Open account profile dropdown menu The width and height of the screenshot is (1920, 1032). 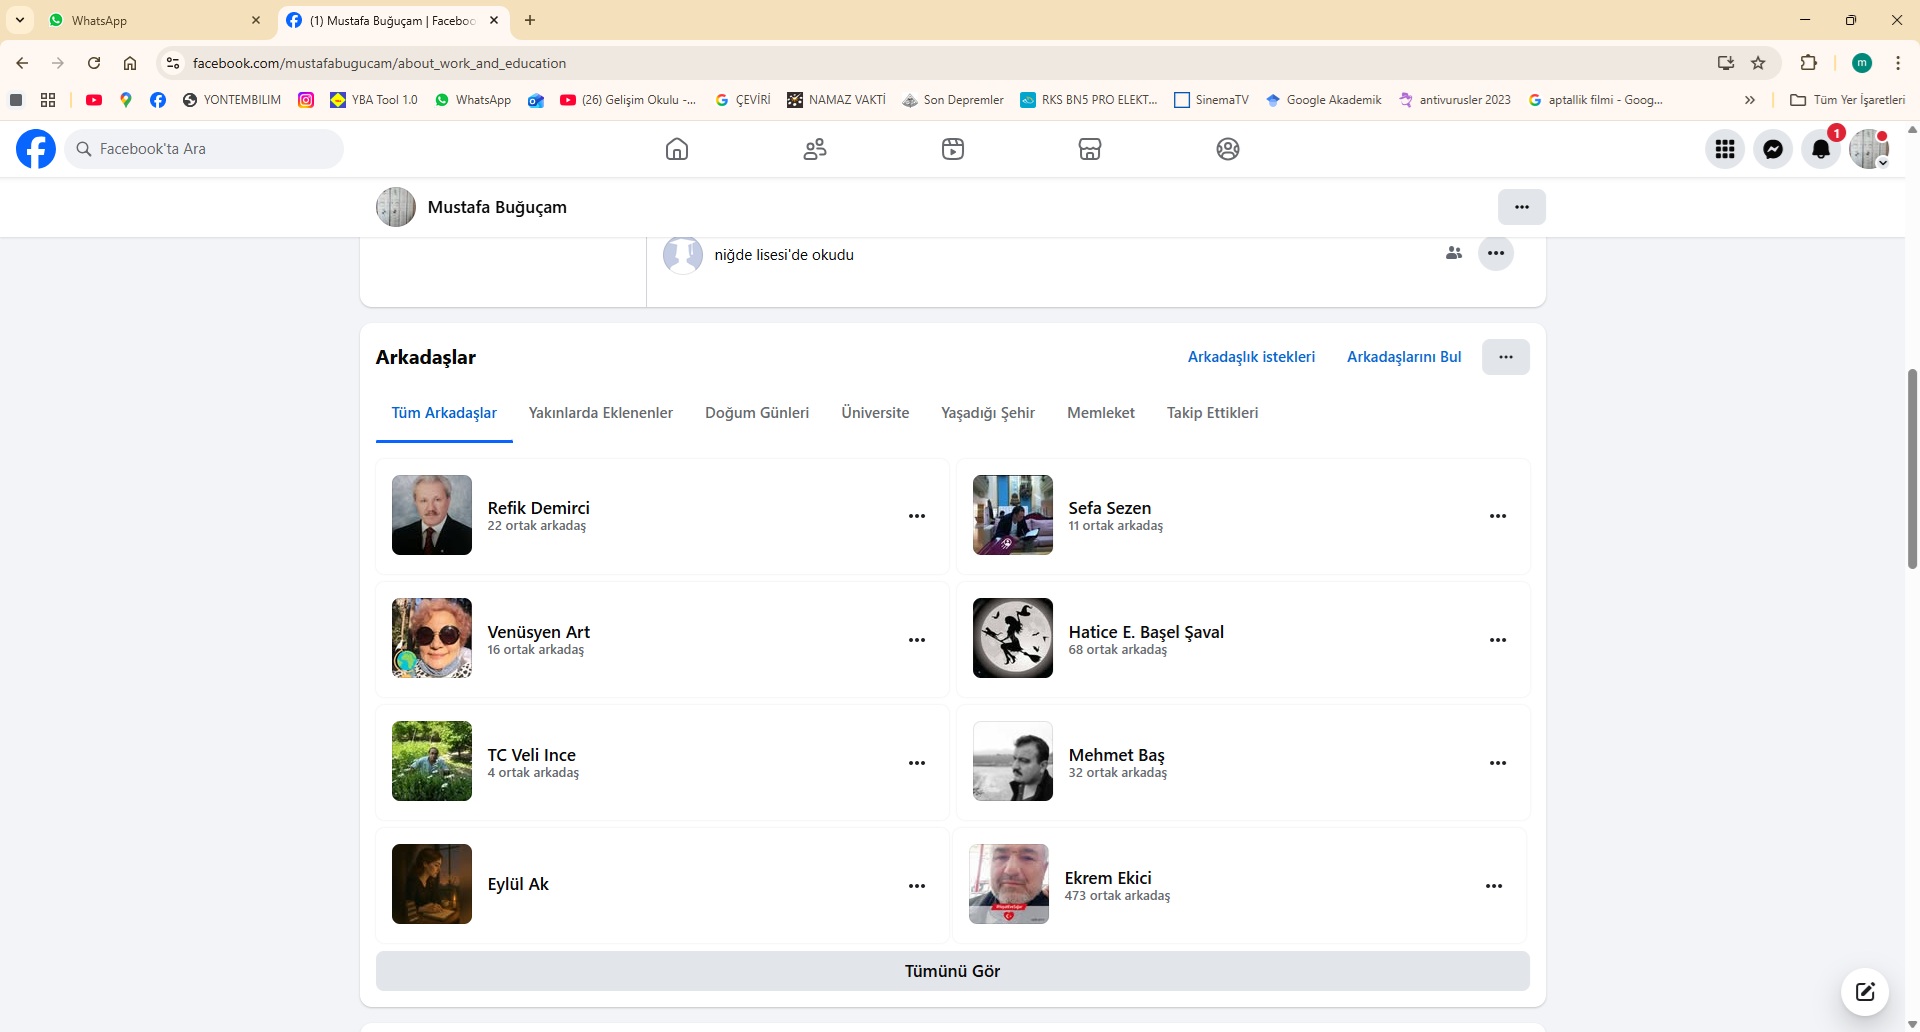[1869, 149]
